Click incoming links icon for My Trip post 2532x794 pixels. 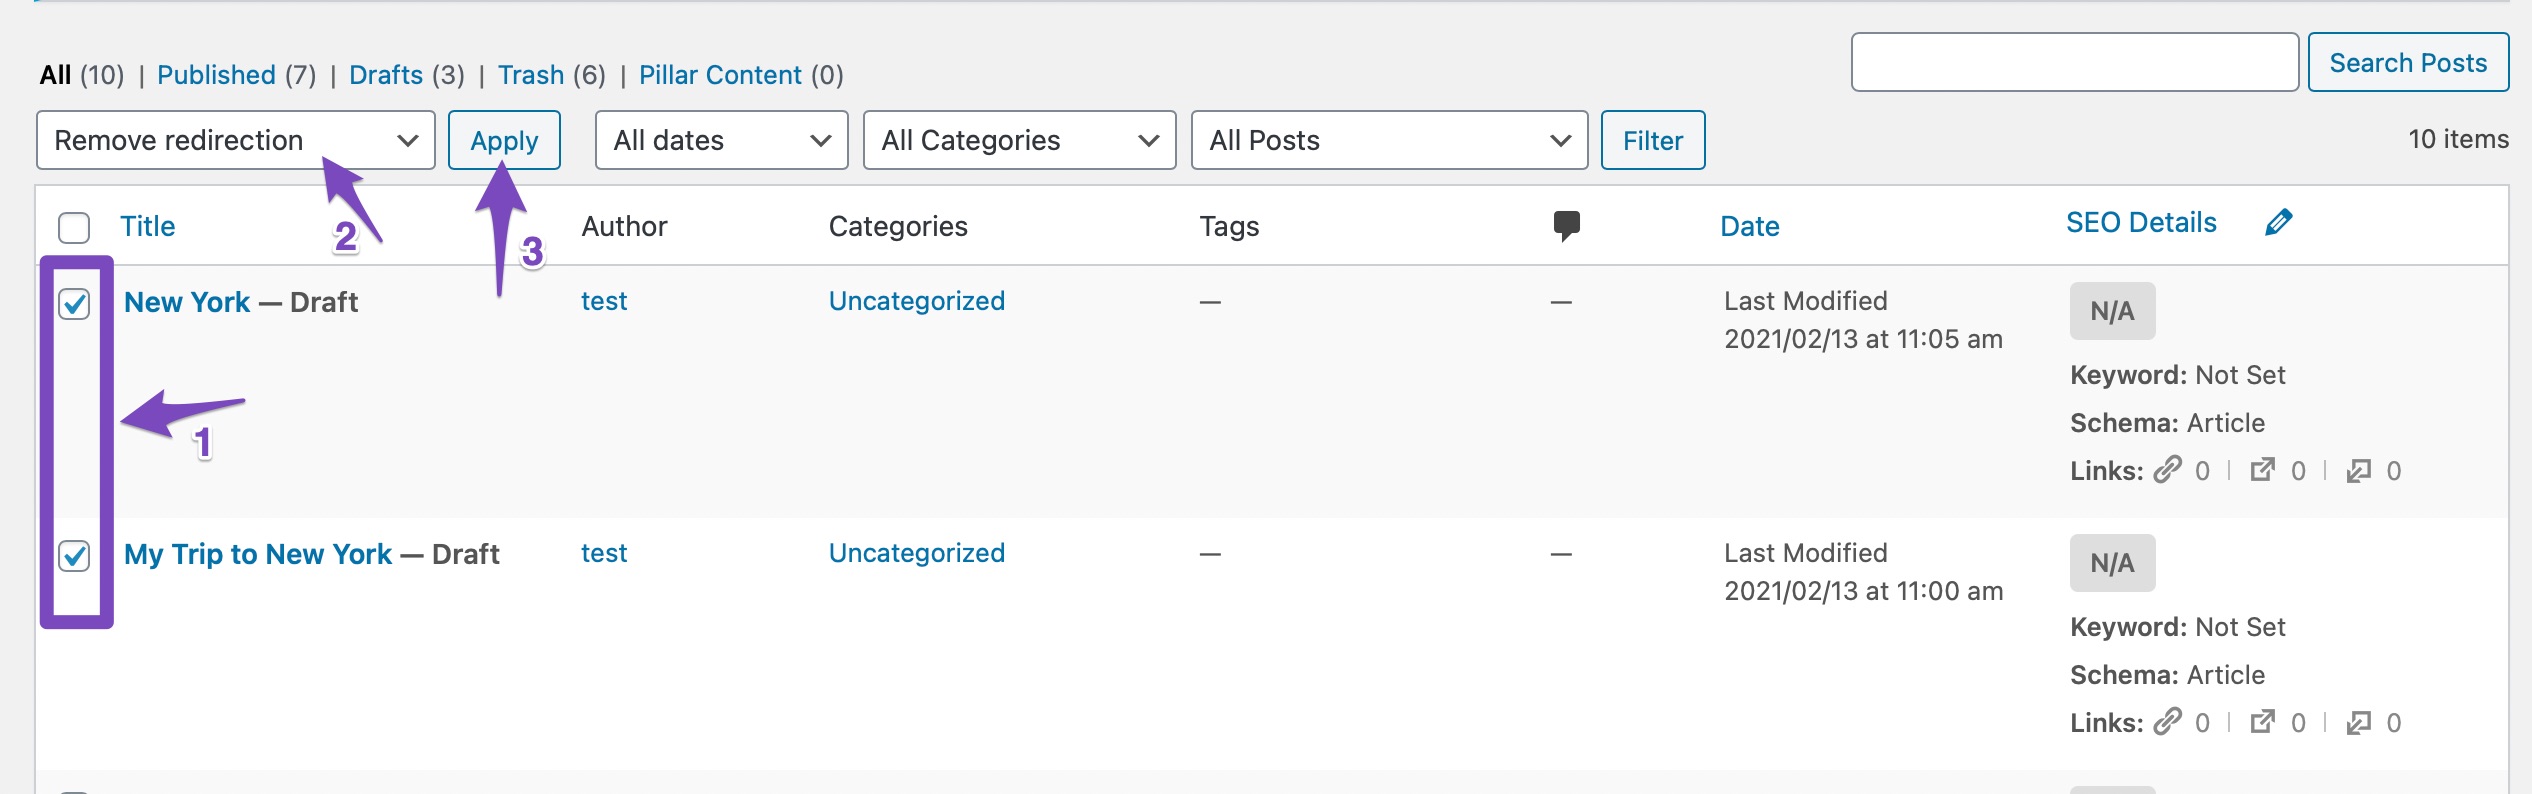click(x=2358, y=722)
